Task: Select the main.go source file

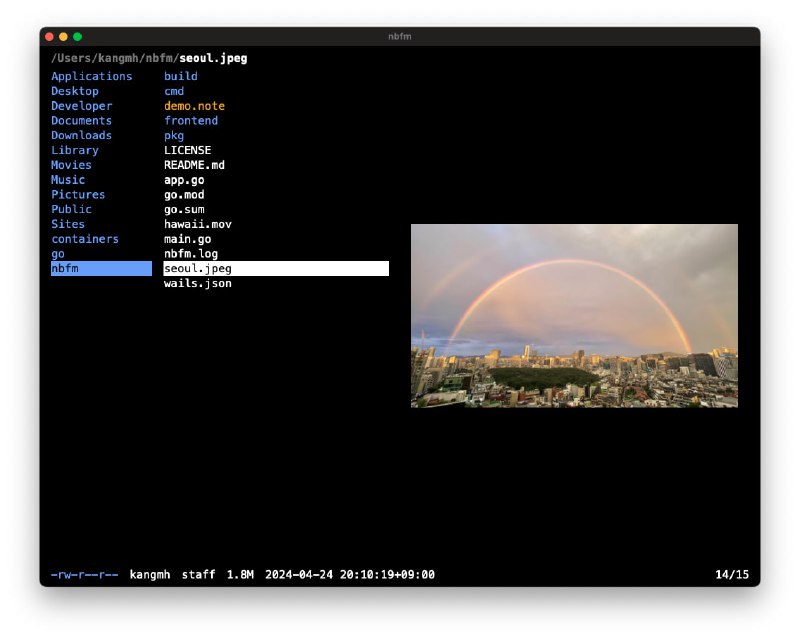Action: click(187, 239)
